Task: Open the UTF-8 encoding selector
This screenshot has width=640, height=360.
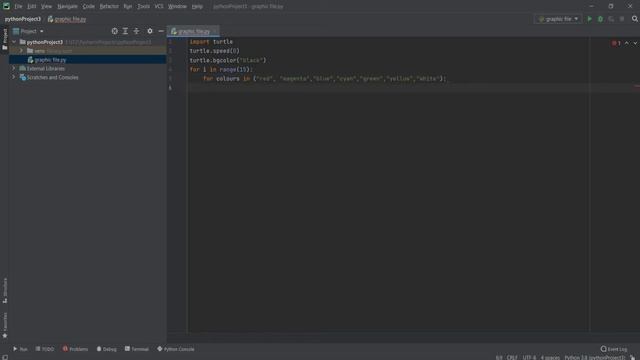Action: [x=529, y=357]
